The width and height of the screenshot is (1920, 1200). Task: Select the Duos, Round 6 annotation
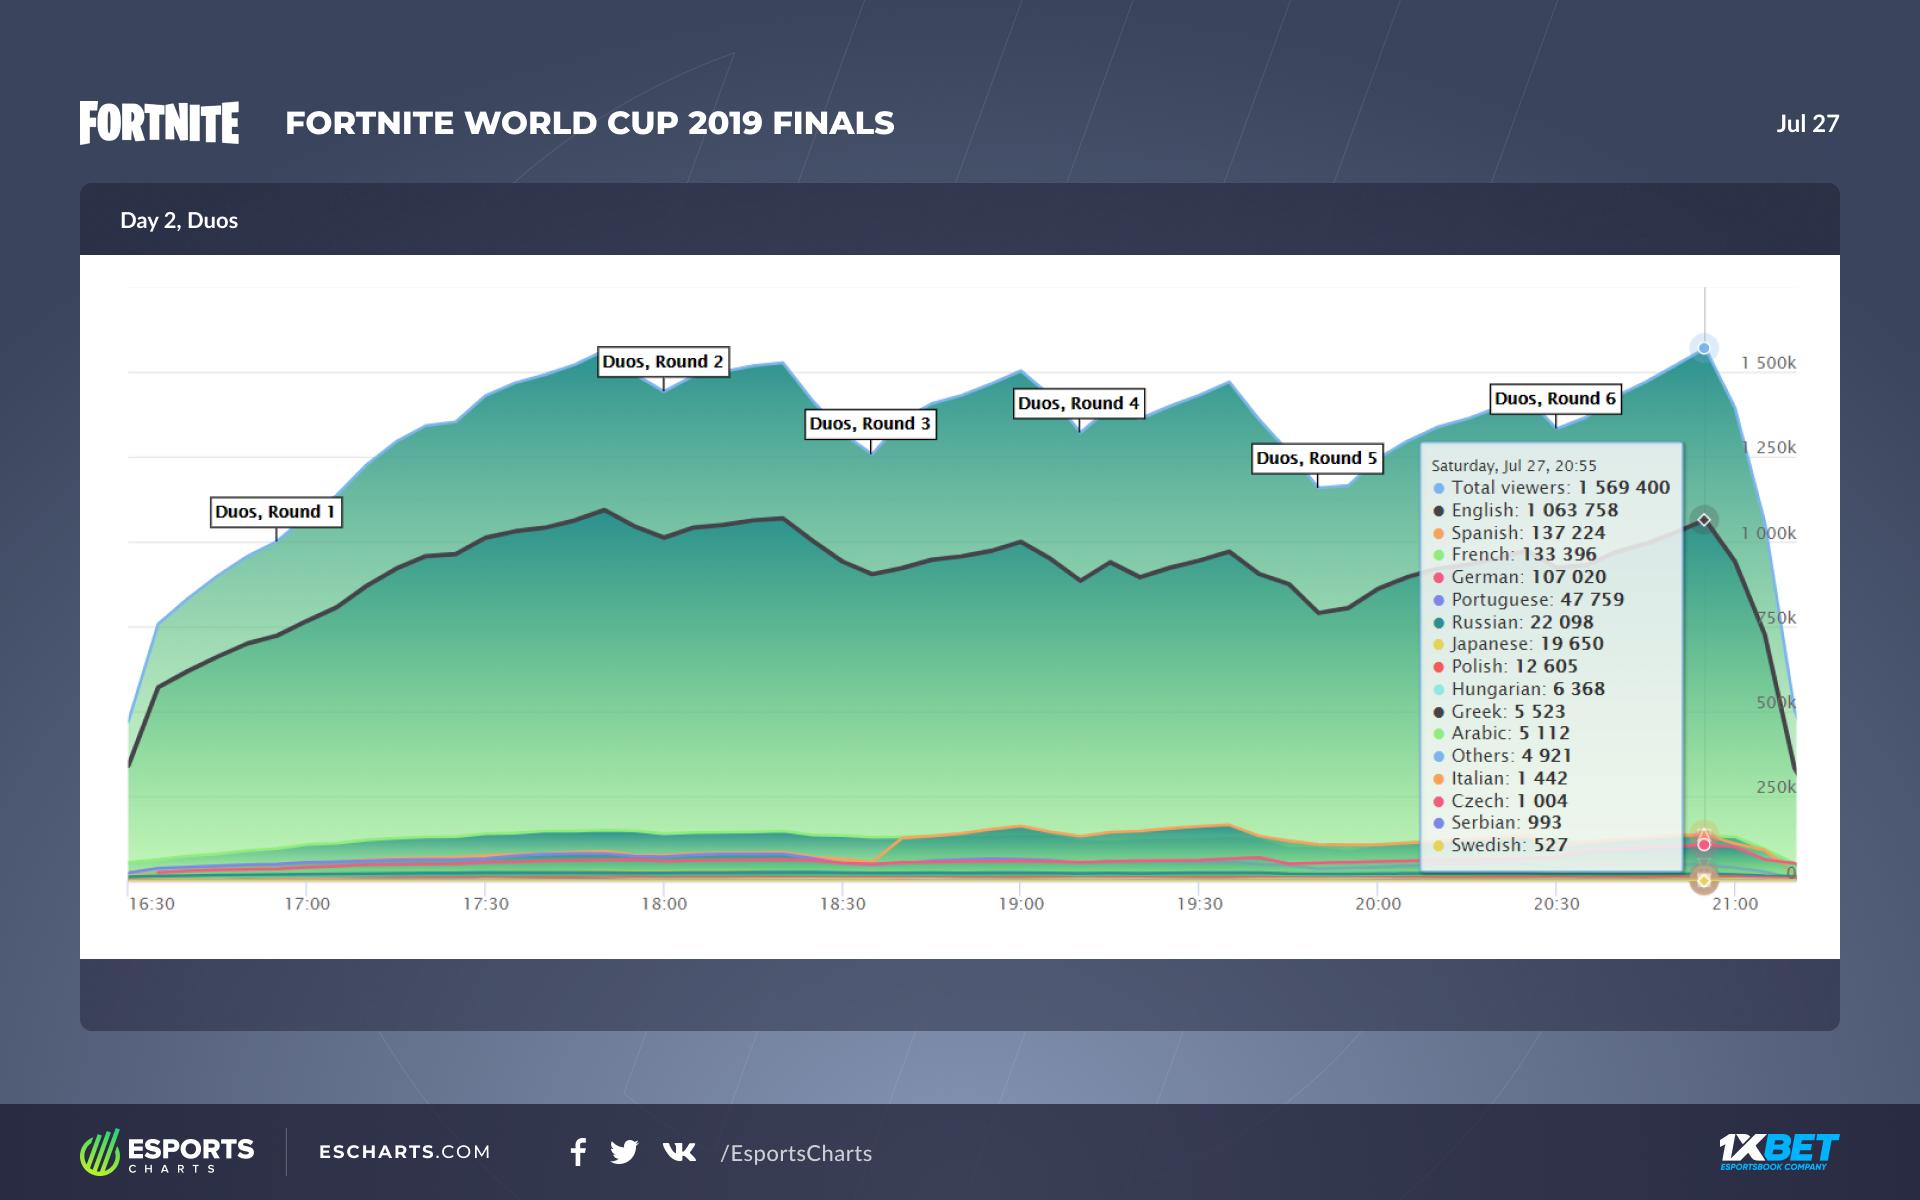pyautogui.click(x=1555, y=399)
